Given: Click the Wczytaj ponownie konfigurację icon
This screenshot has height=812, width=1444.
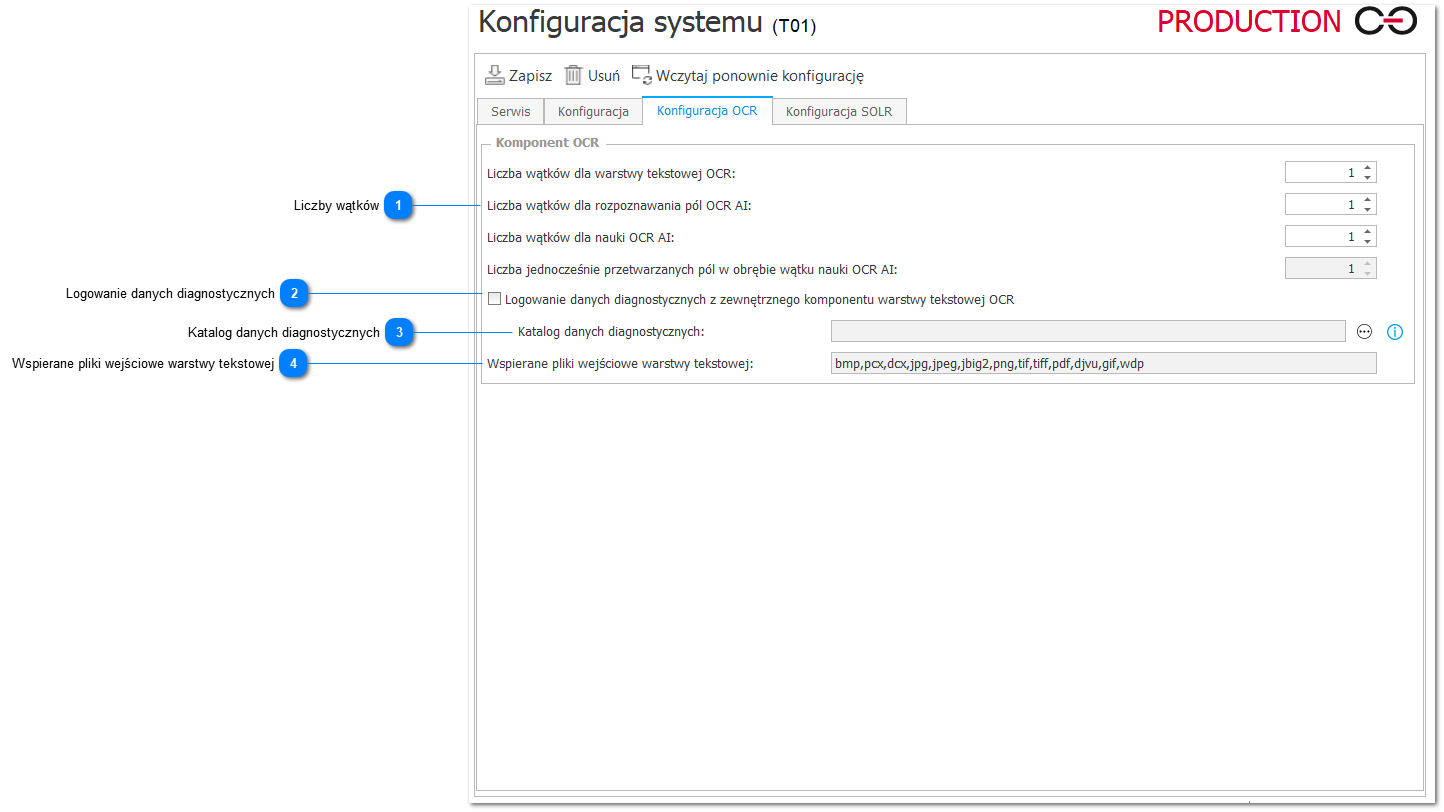Looking at the screenshot, I should pos(641,75).
